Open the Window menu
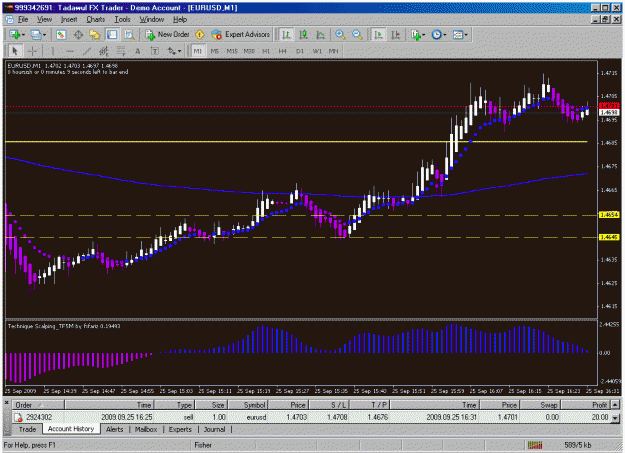 coord(151,19)
